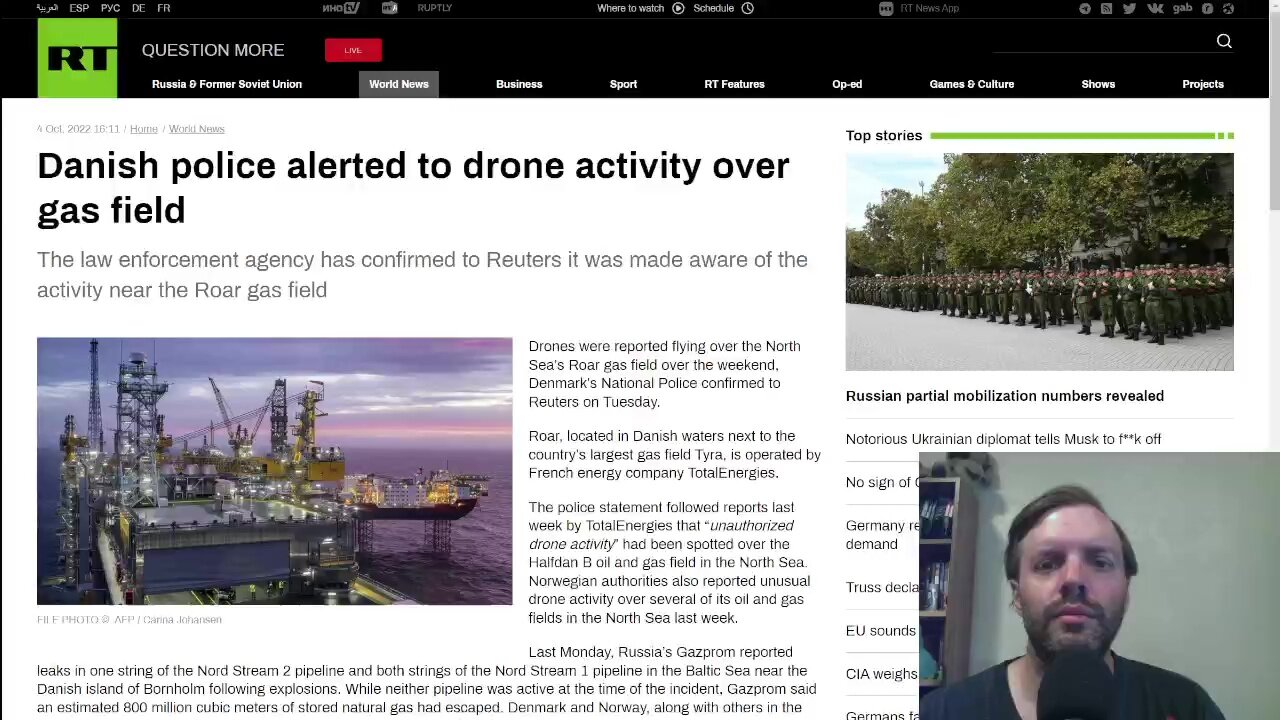This screenshot has width=1280, height=720.
Task: Click the 'QUESTION MORE' slogan text
Action: [213, 50]
